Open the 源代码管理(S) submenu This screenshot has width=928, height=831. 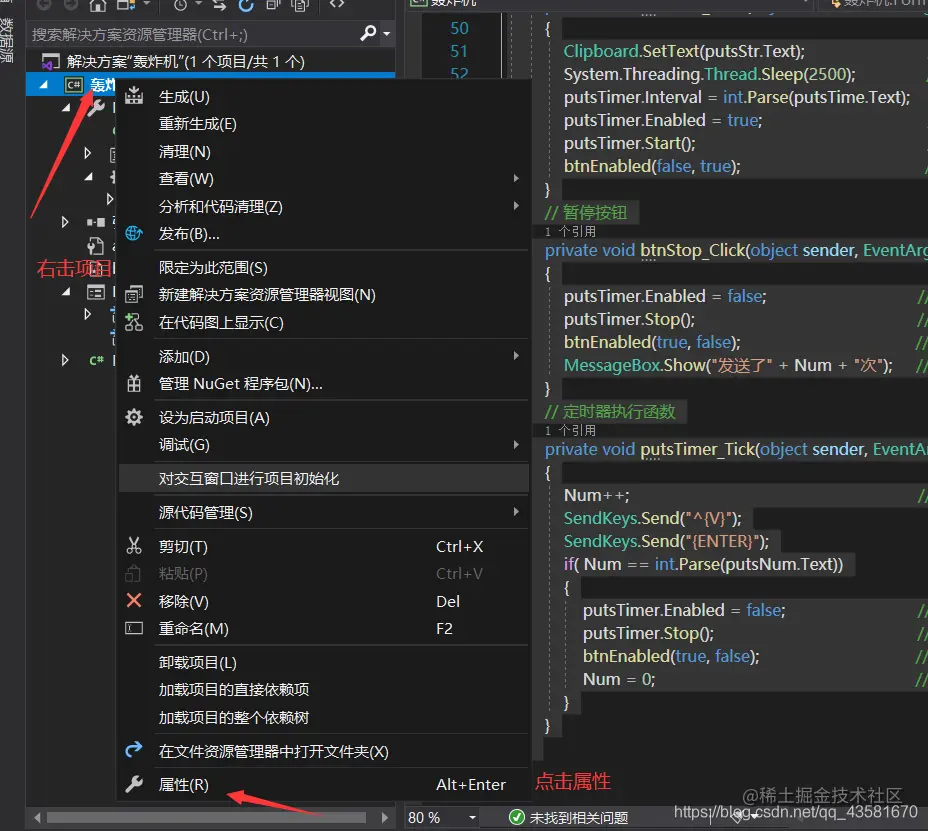pos(516,511)
